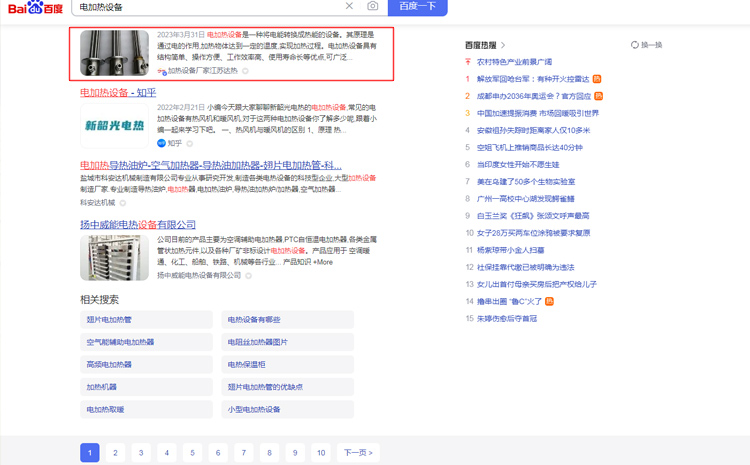The image size is (750, 465).
Task: Open the info marker beside 科安达机械
Action: [x=124, y=203]
